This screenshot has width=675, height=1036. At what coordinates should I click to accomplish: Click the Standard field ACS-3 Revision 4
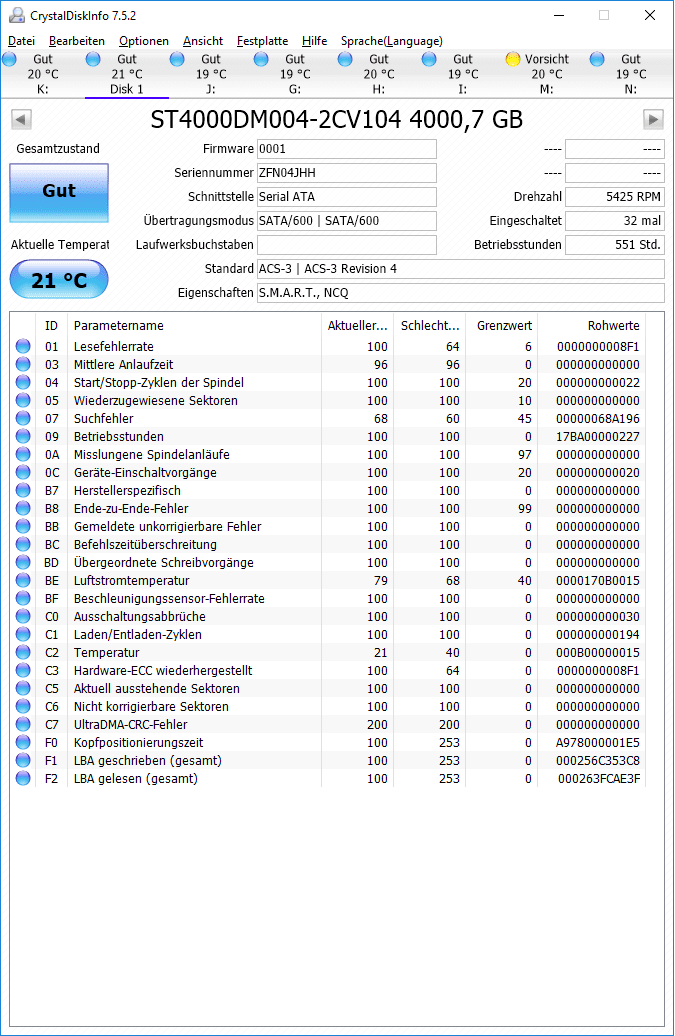click(460, 269)
